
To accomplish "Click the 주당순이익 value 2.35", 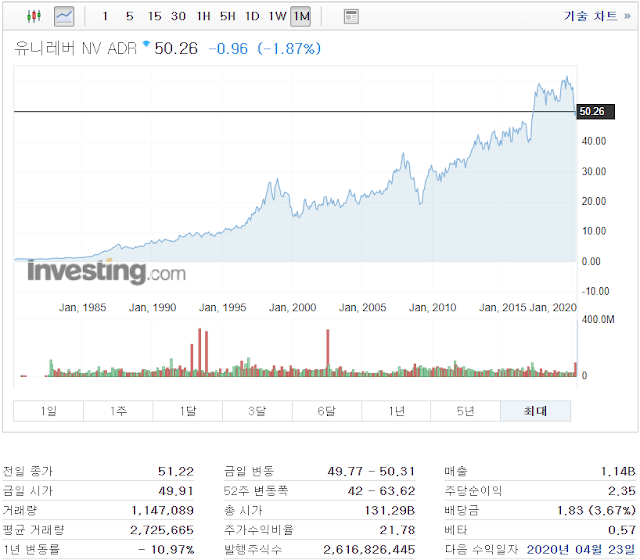I will point(622,491).
